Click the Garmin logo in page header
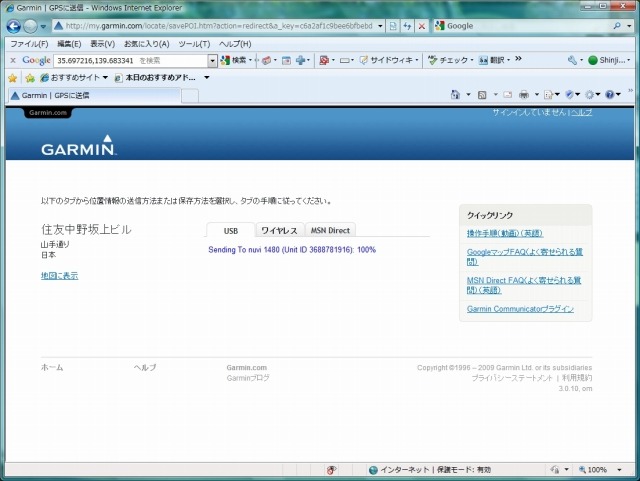Viewport: 640px width, 481px height. tap(78, 146)
